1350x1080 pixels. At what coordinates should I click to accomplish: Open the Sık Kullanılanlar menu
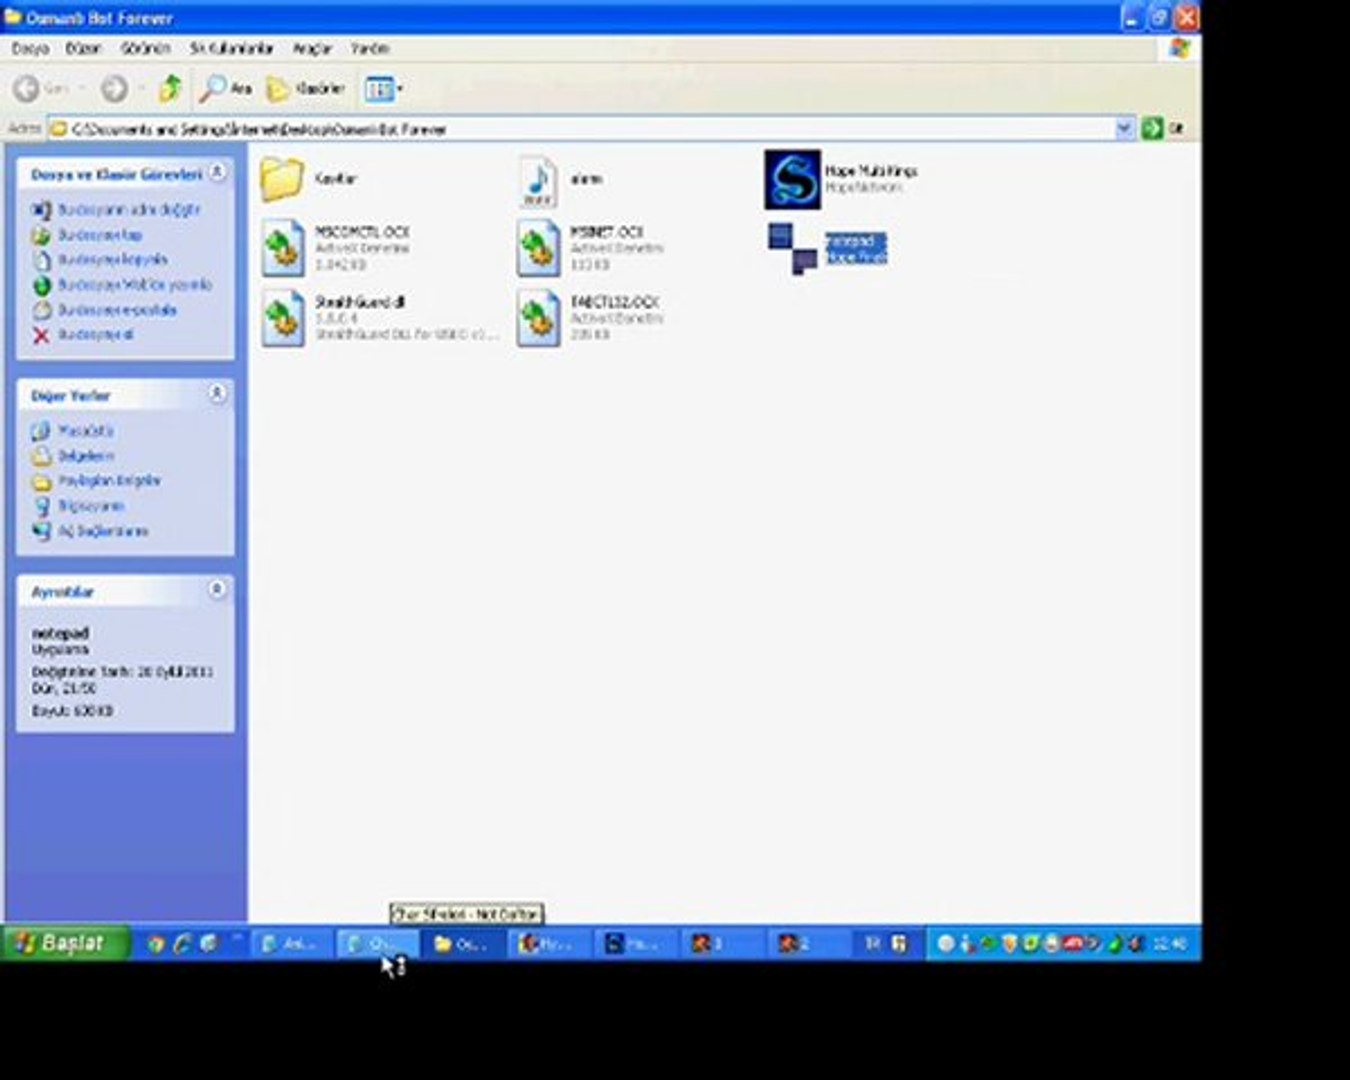click(x=231, y=48)
